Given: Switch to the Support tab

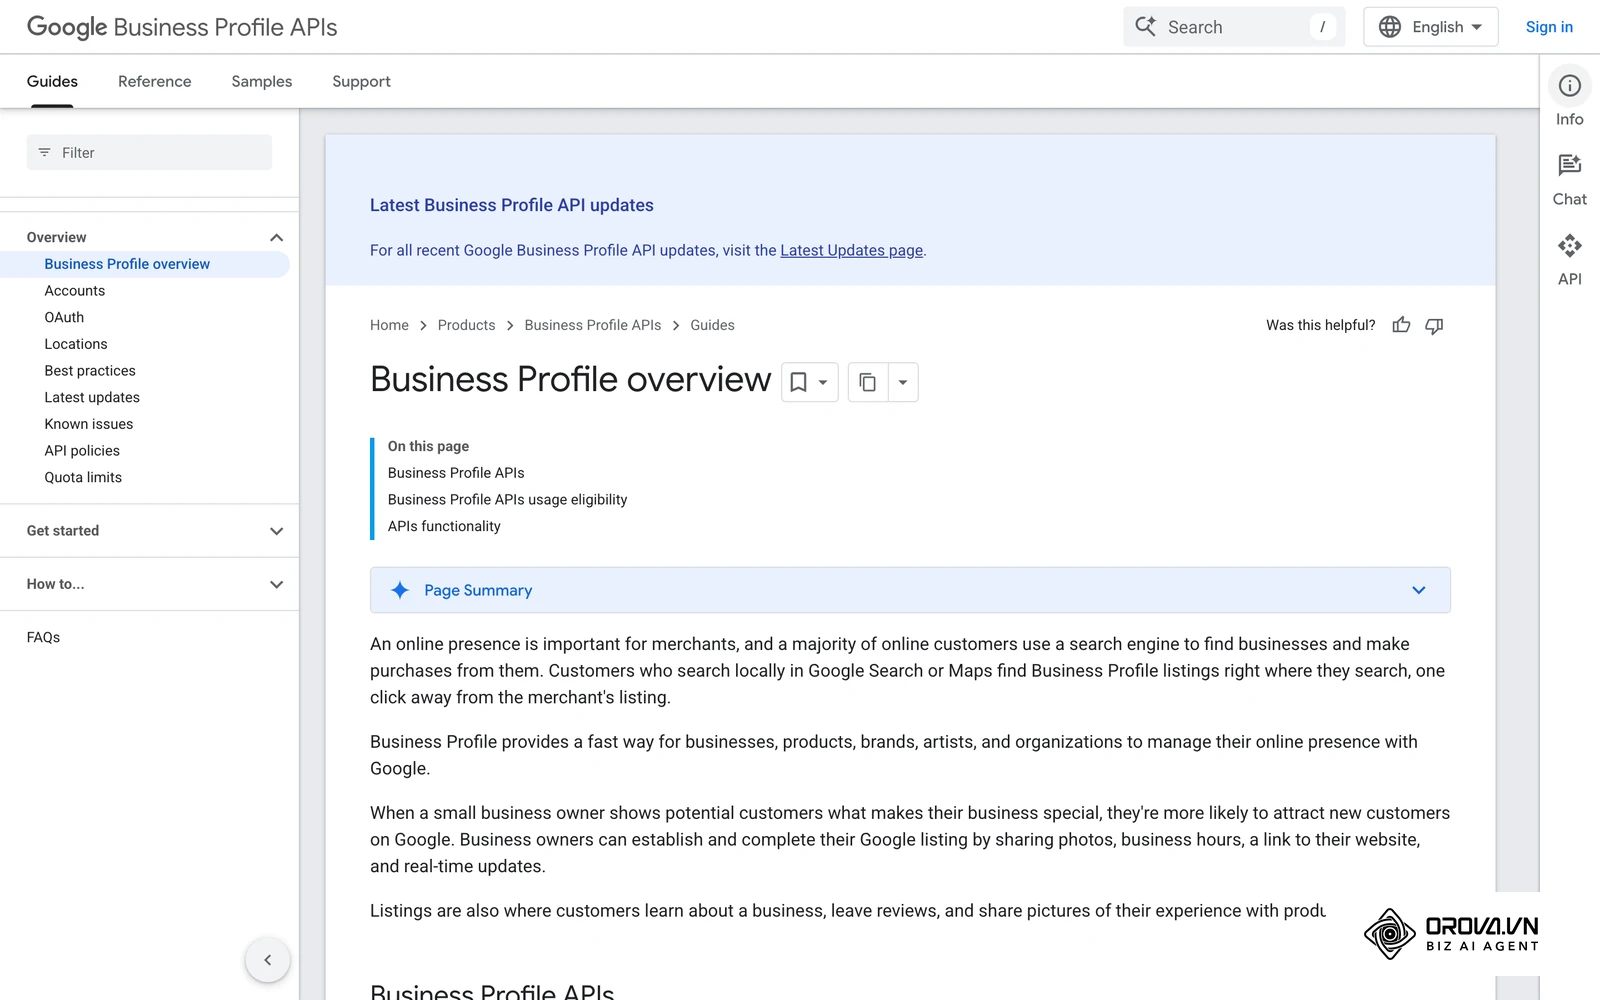Looking at the screenshot, I should [x=361, y=81].
